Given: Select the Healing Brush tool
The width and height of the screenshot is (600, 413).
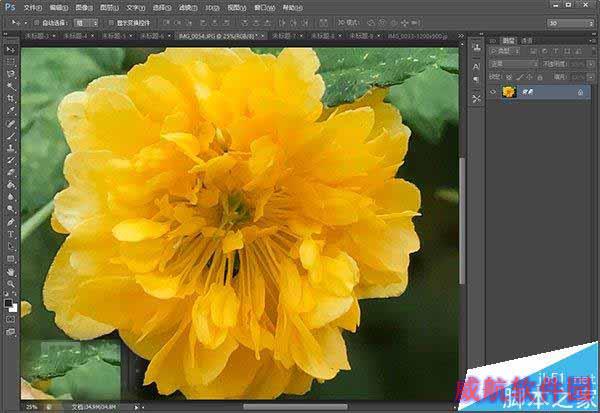Looking at the screenshot, I should click(x=11, y=124).
